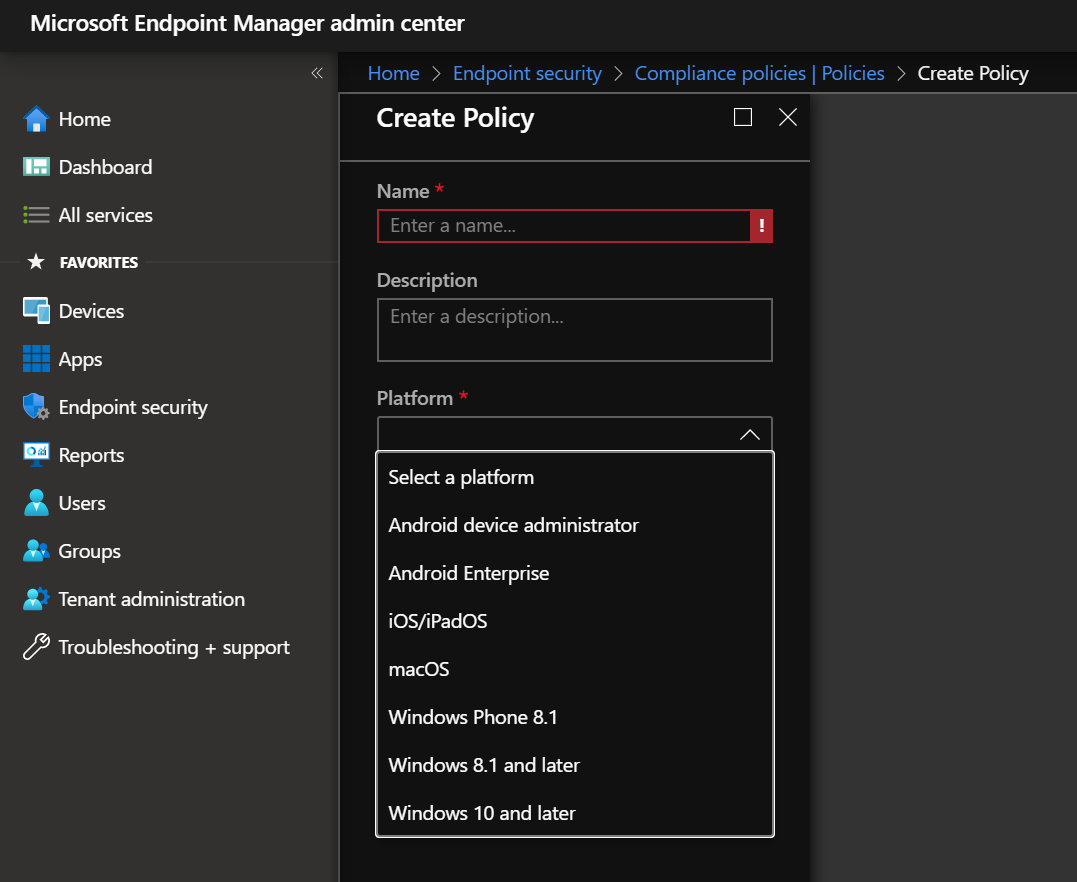Click the FAVORITES star icon
Screen dimensions: 1077x882
pos(37,262)
